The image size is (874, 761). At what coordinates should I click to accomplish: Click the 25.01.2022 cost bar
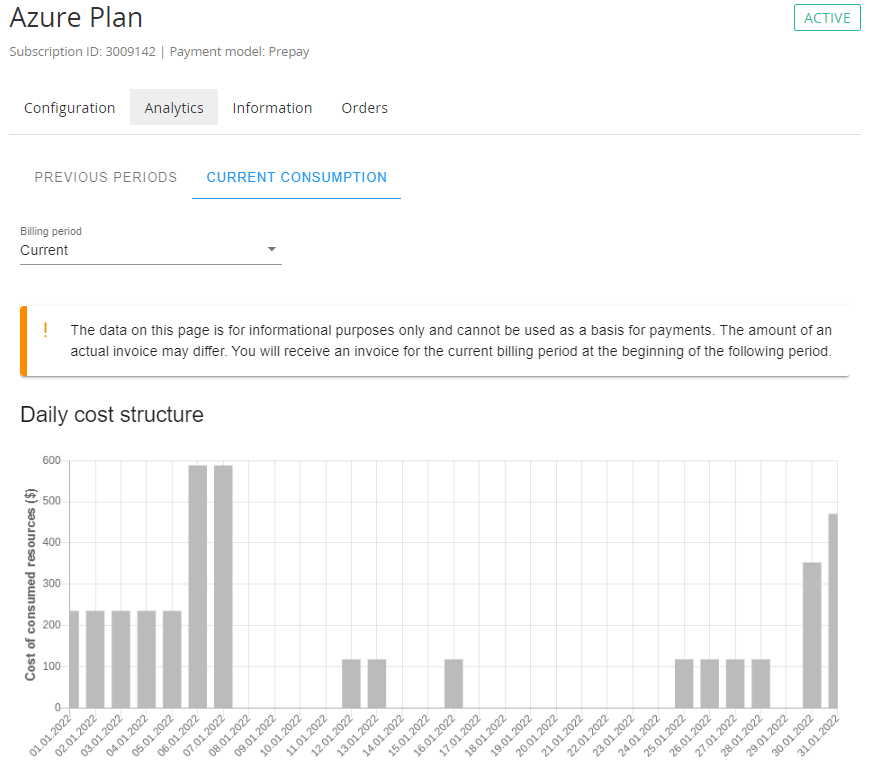(684, 683)
